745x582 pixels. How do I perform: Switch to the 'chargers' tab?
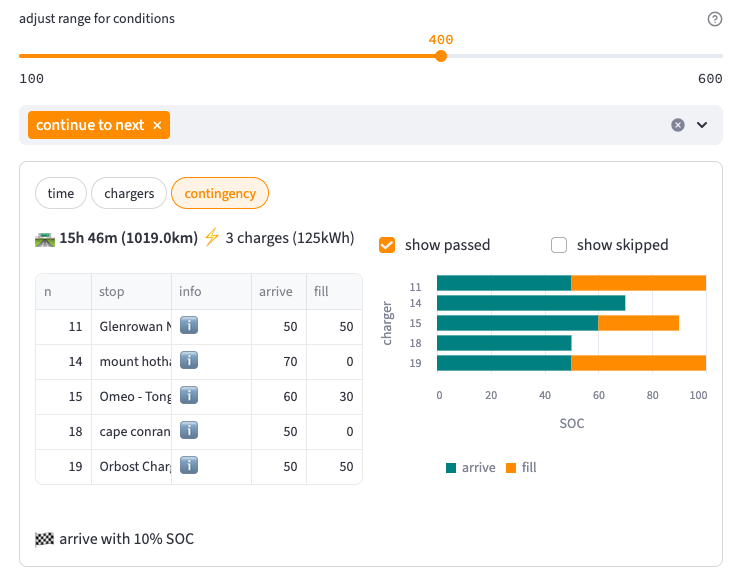pyautogui.click(x=129, y=193)
